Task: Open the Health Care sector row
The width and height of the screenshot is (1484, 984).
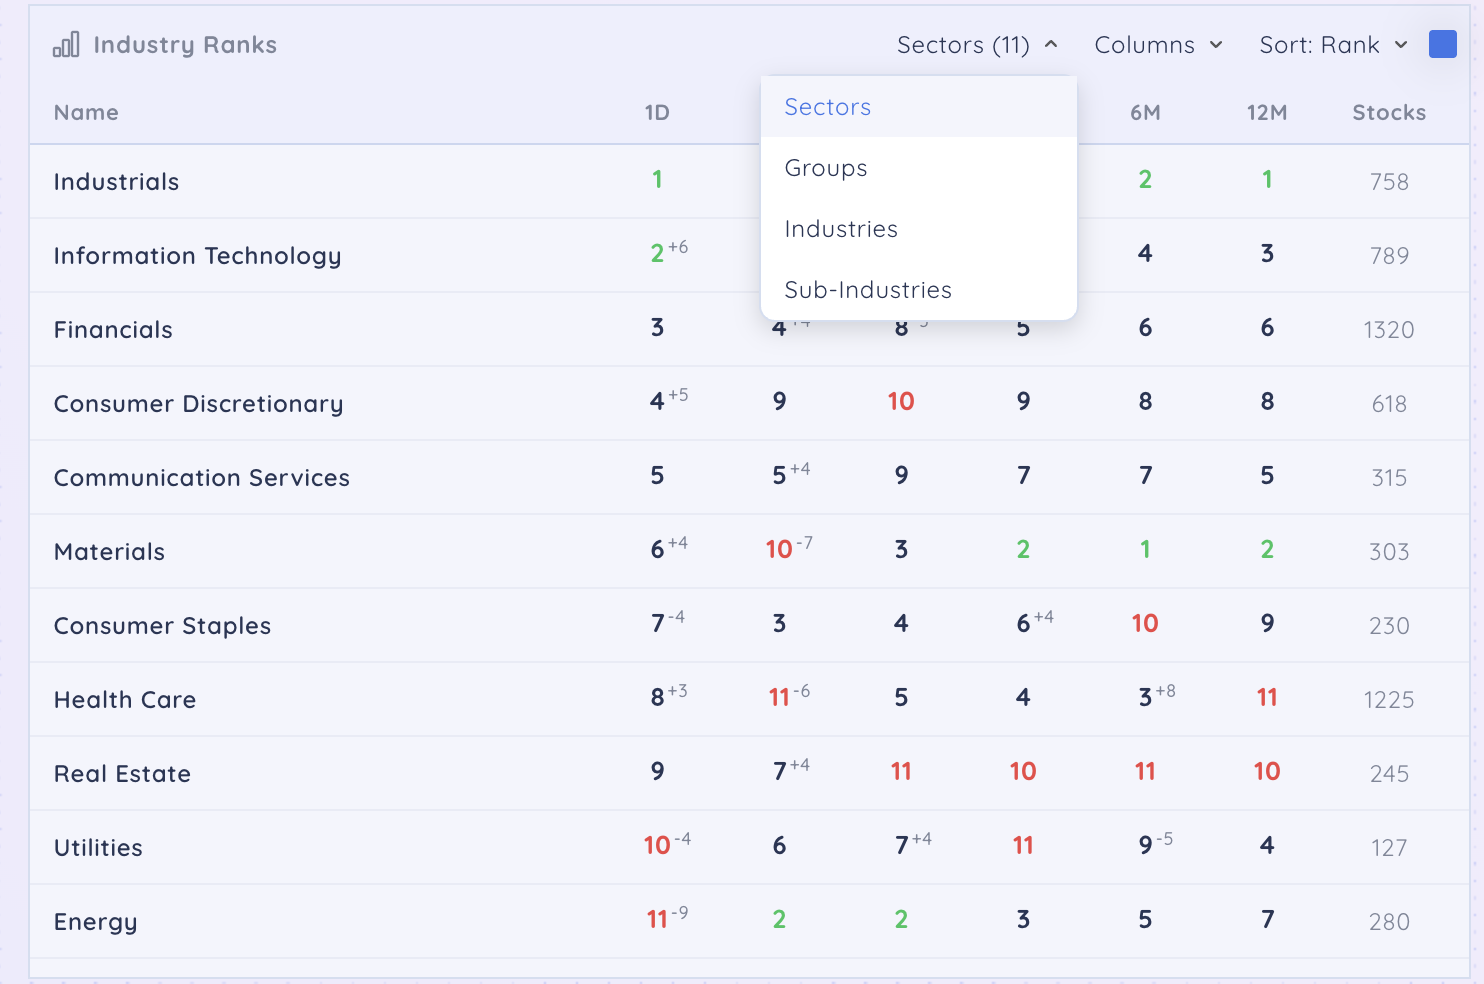Action: (x=125, y=700)
